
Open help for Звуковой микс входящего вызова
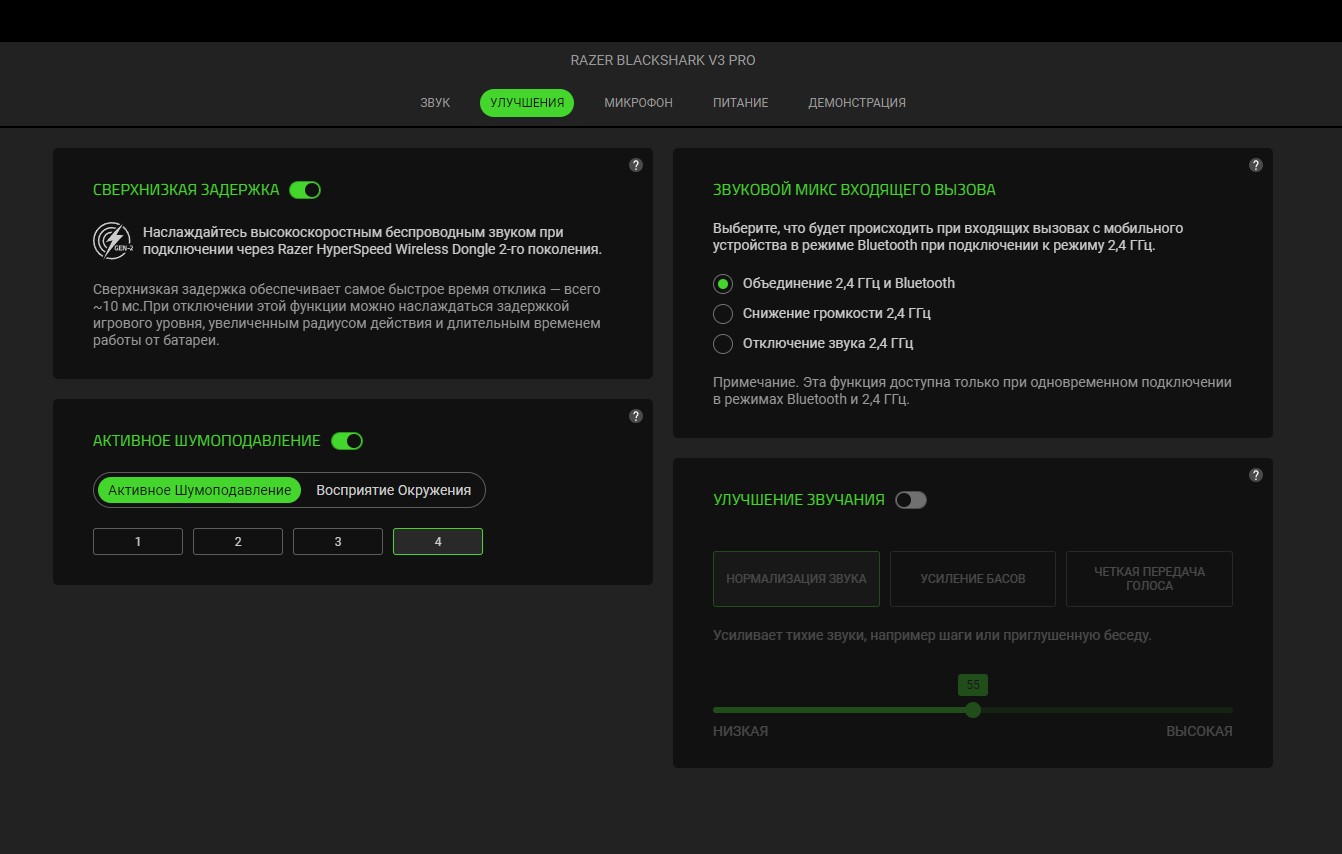point(1256,165)
